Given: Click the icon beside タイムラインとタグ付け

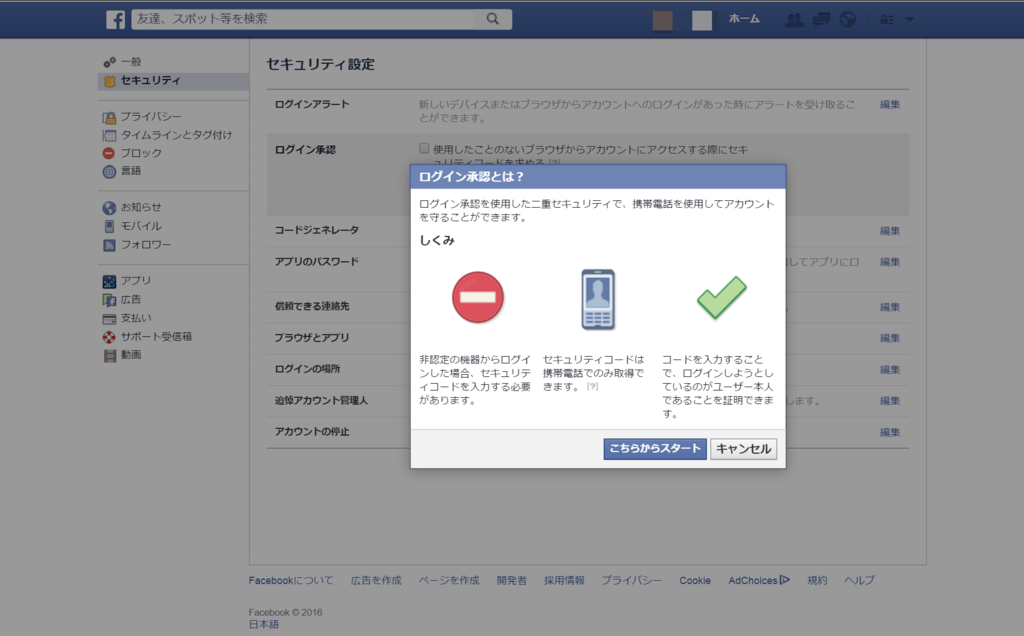Looking at the screenshot, I should (x=109, y=135).
